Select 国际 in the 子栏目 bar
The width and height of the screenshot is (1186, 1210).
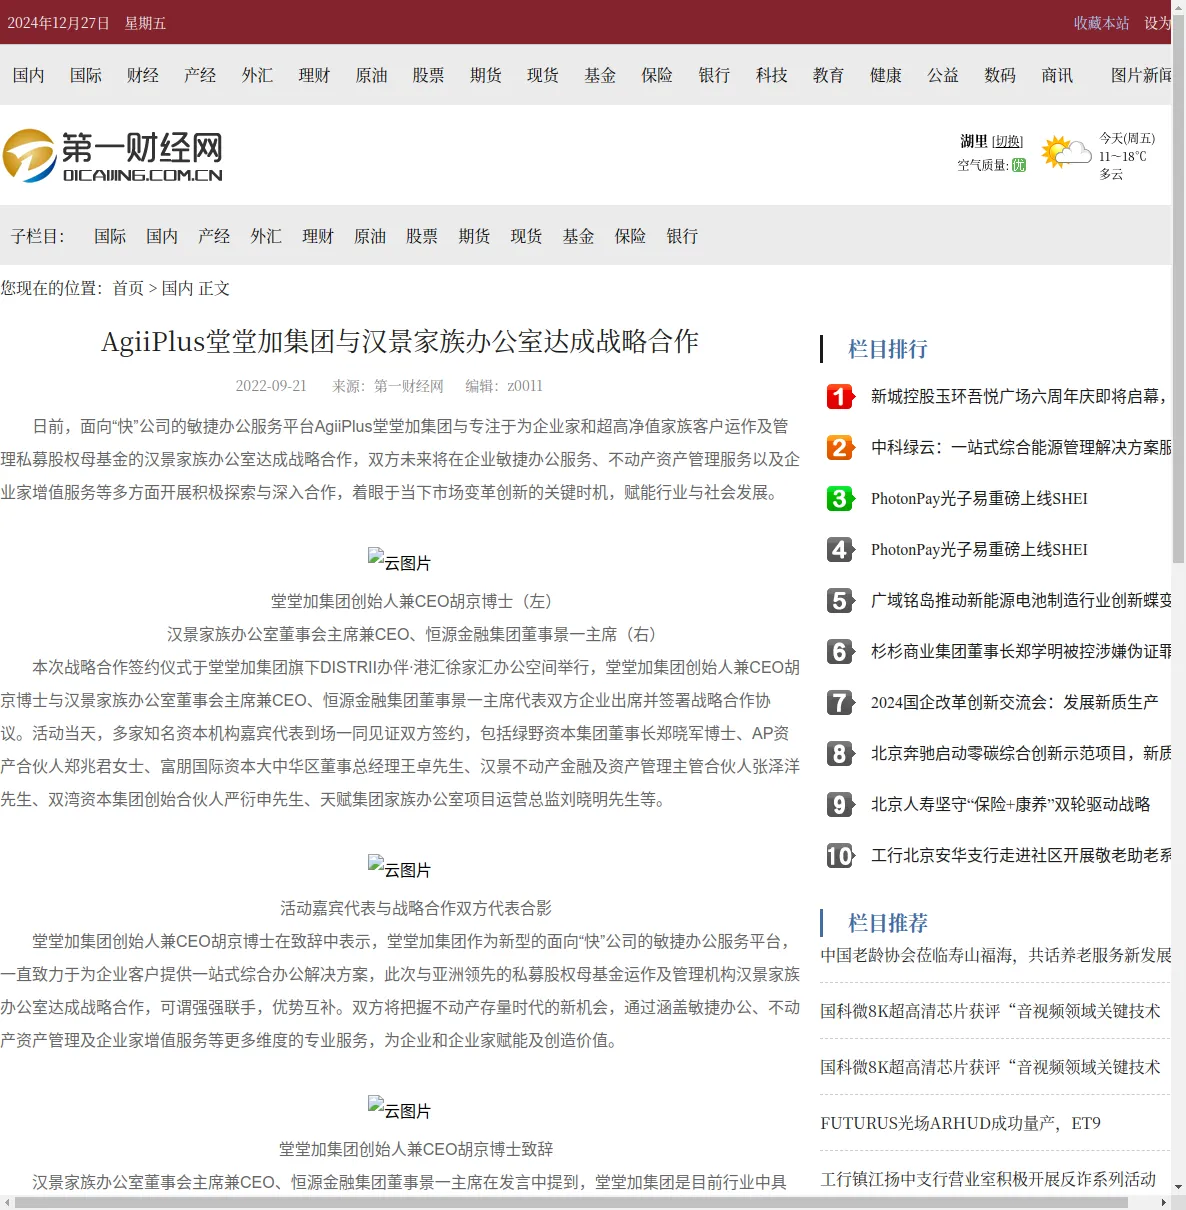coord(110,236)
